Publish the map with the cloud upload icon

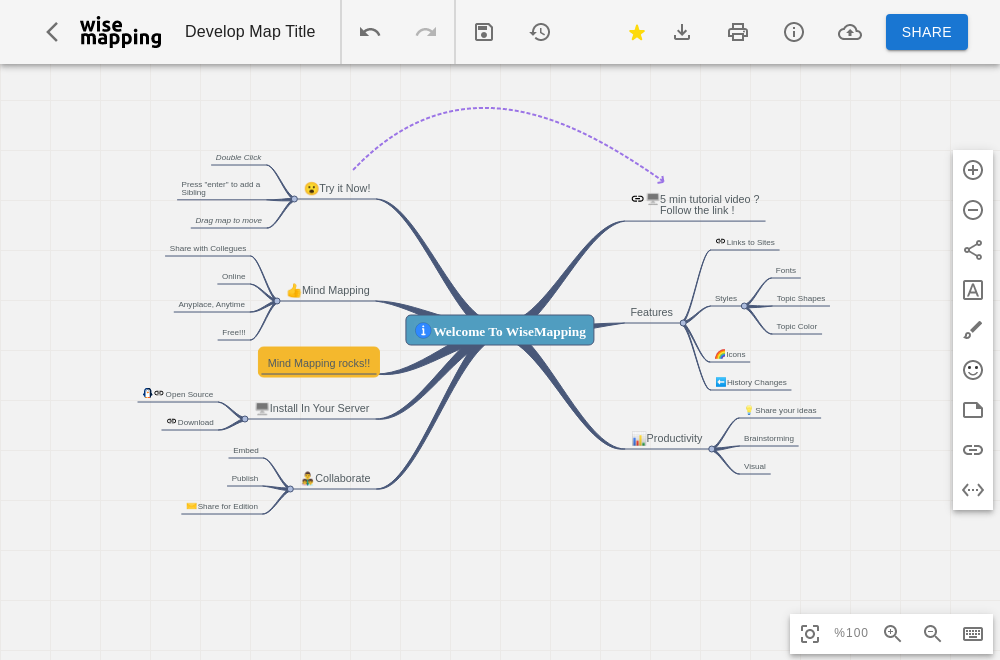tap(849, 32)
